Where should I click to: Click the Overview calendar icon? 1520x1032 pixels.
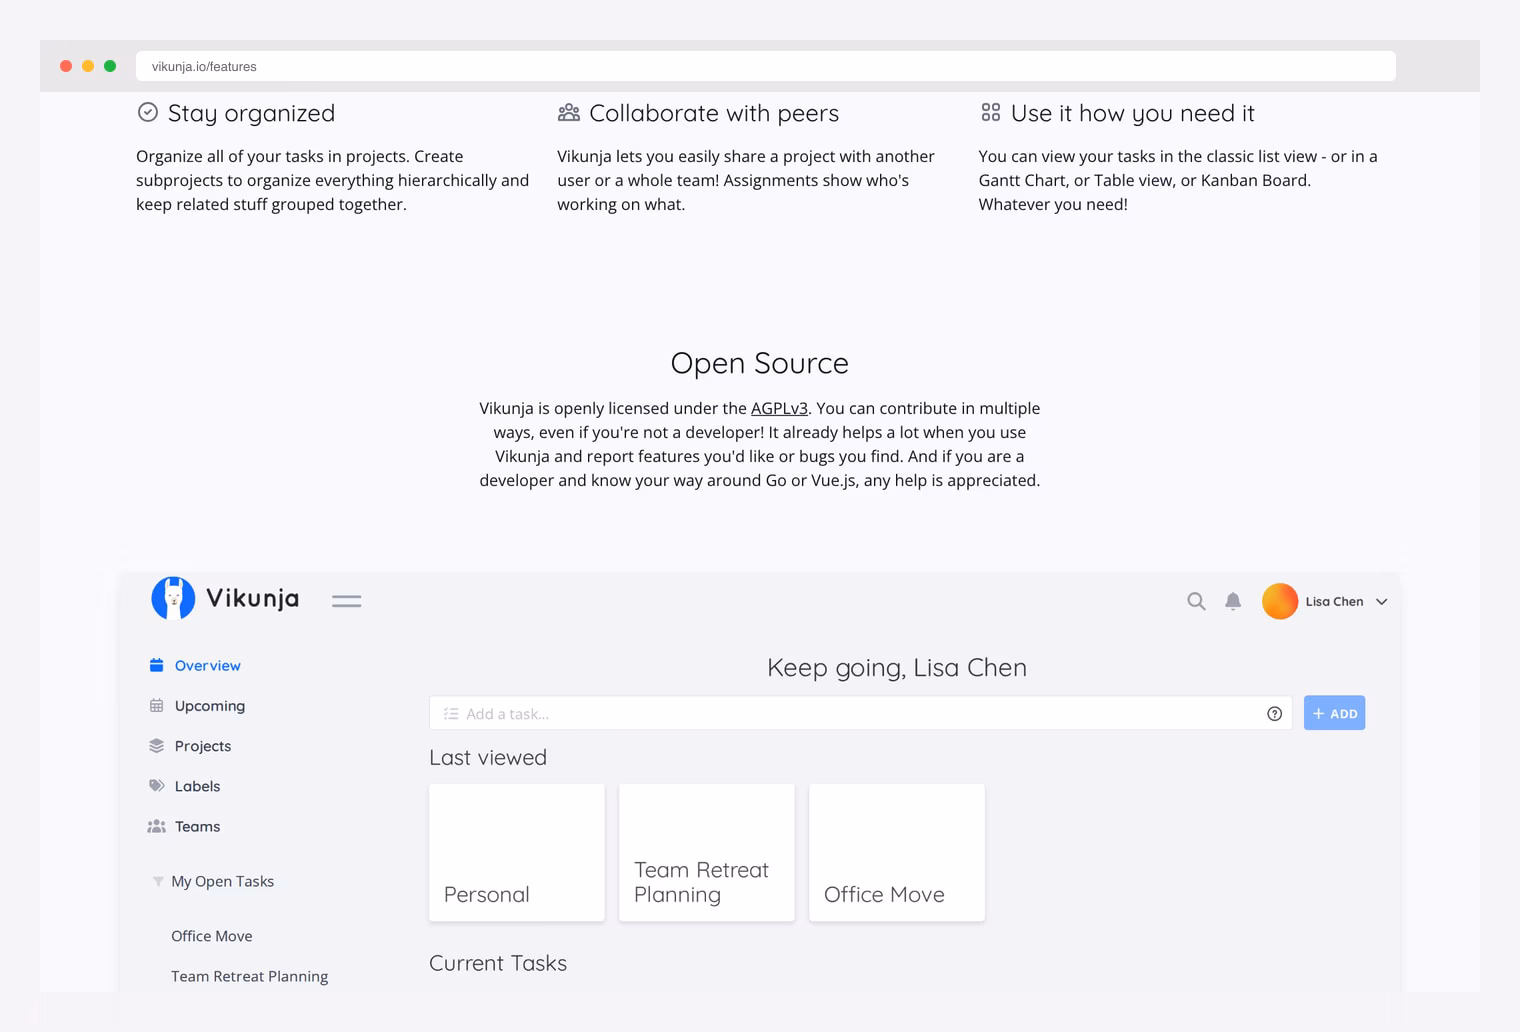pos(157,665)
